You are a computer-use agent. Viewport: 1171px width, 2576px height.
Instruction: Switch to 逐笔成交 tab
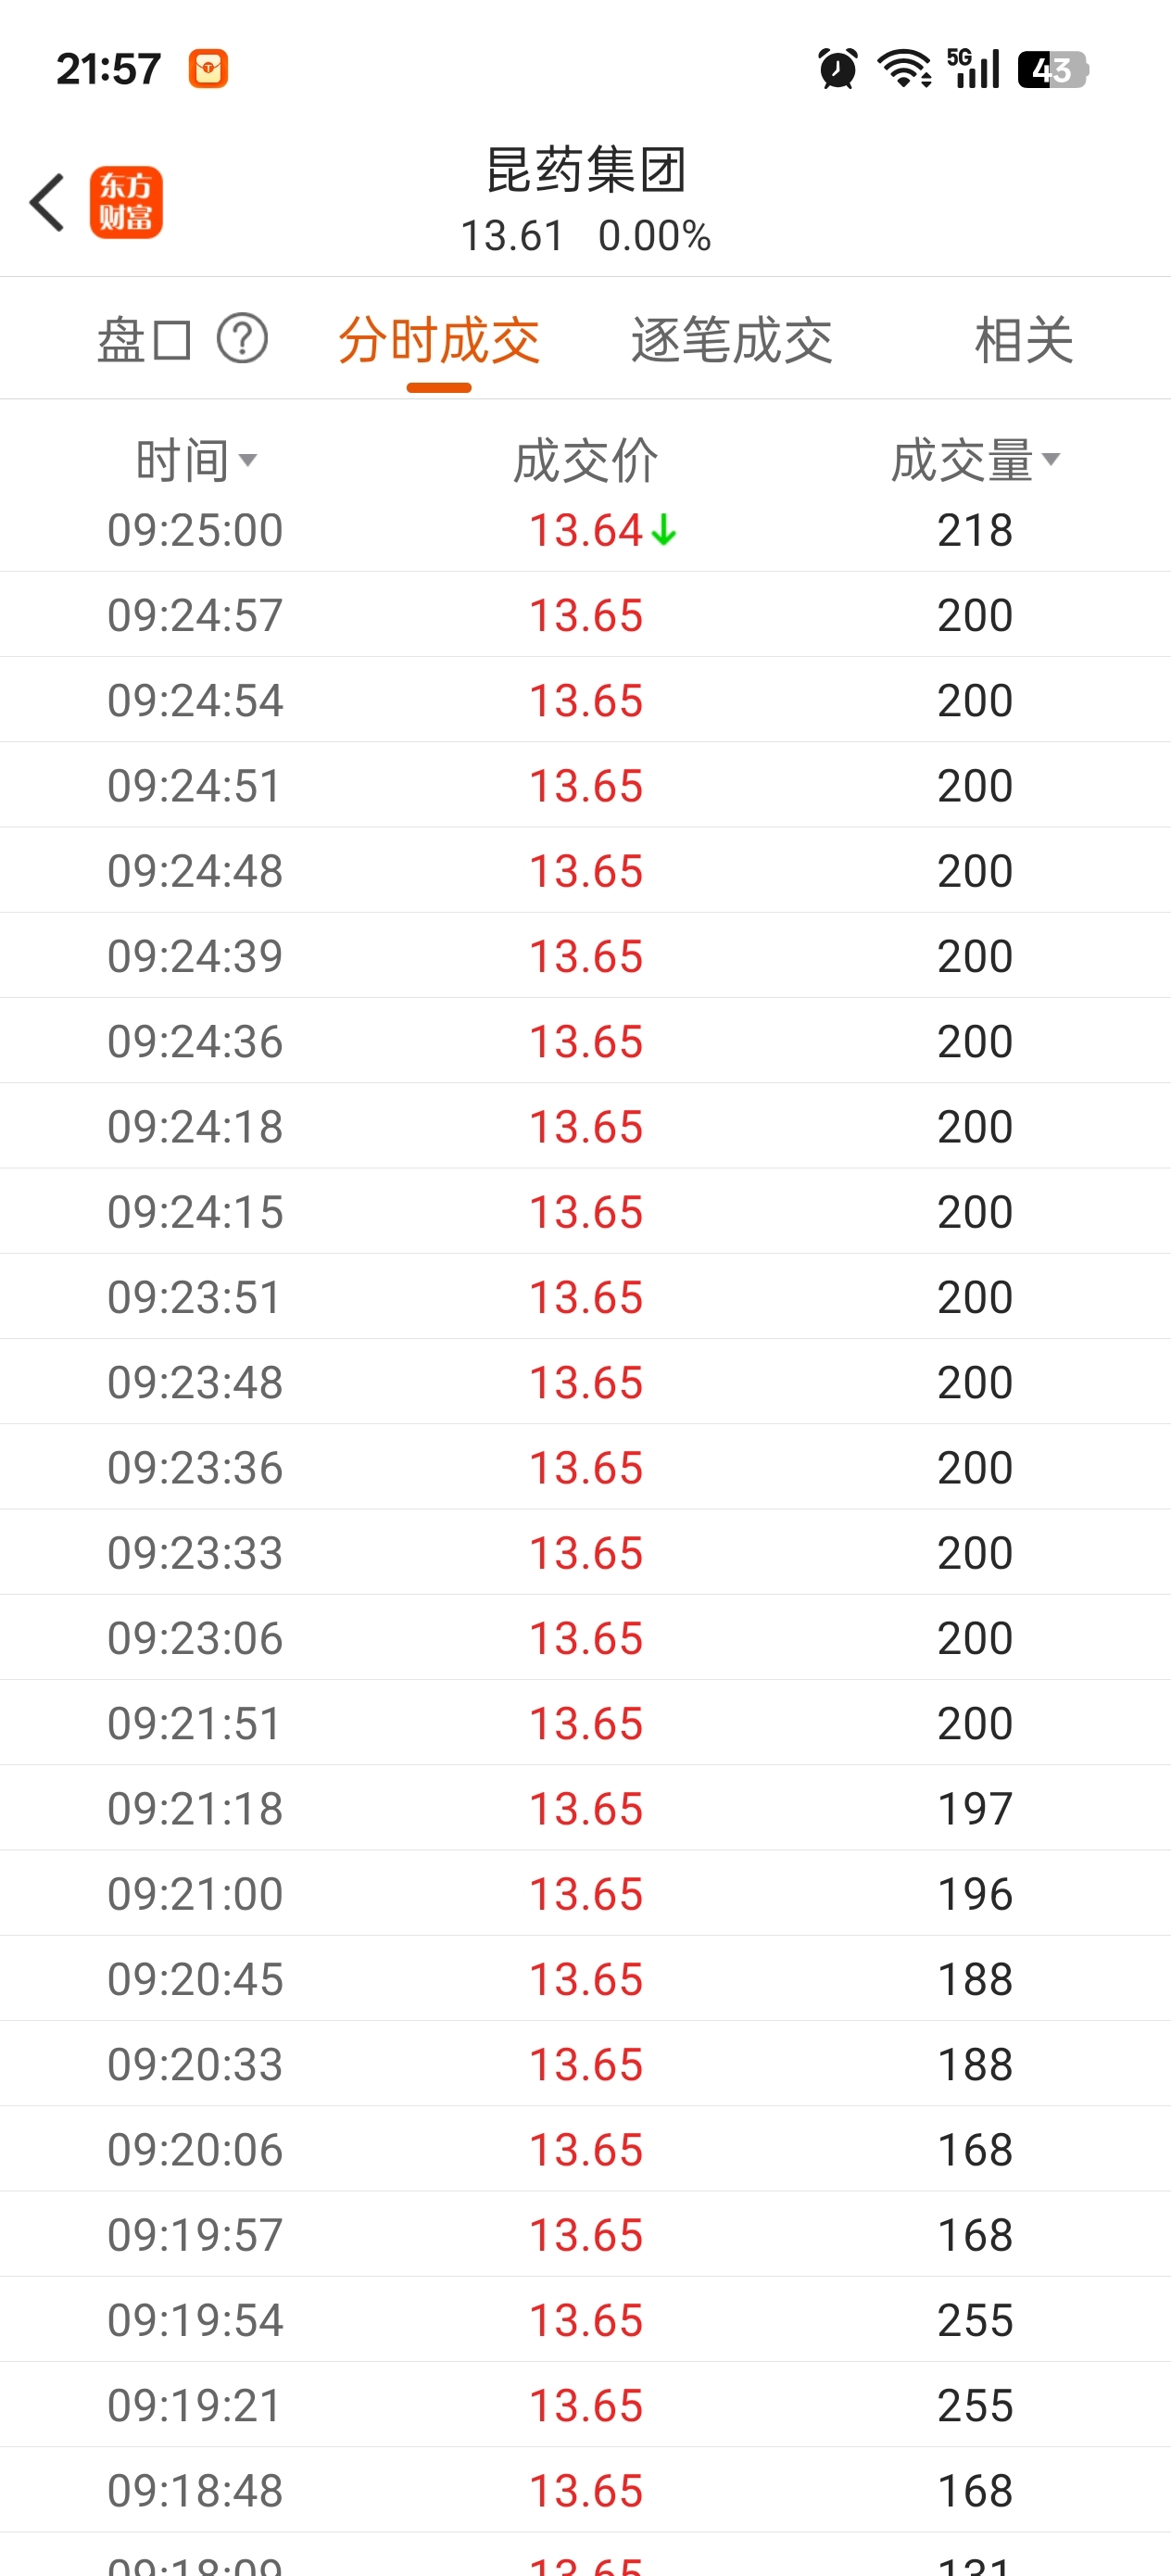[731, 340]
